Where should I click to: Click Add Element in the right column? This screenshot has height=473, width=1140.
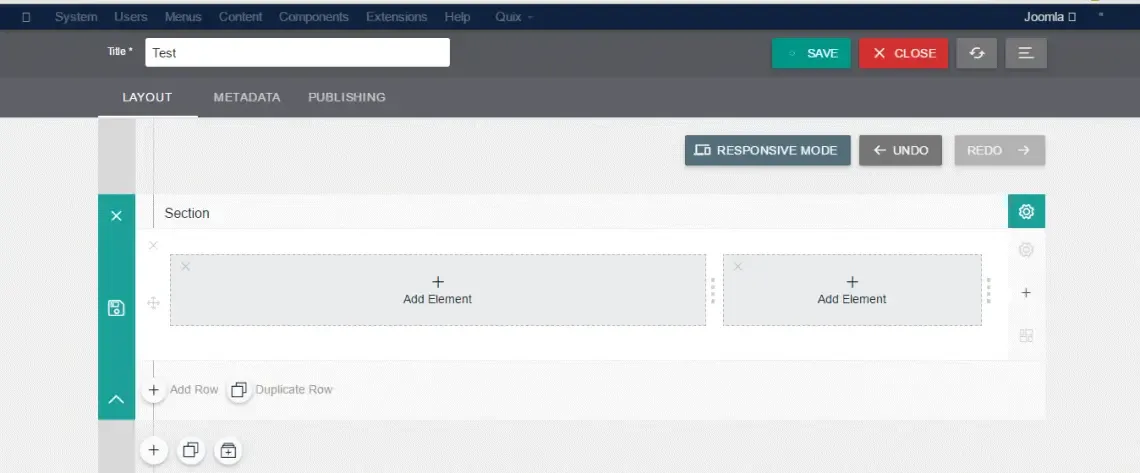[x=852, y=290]
